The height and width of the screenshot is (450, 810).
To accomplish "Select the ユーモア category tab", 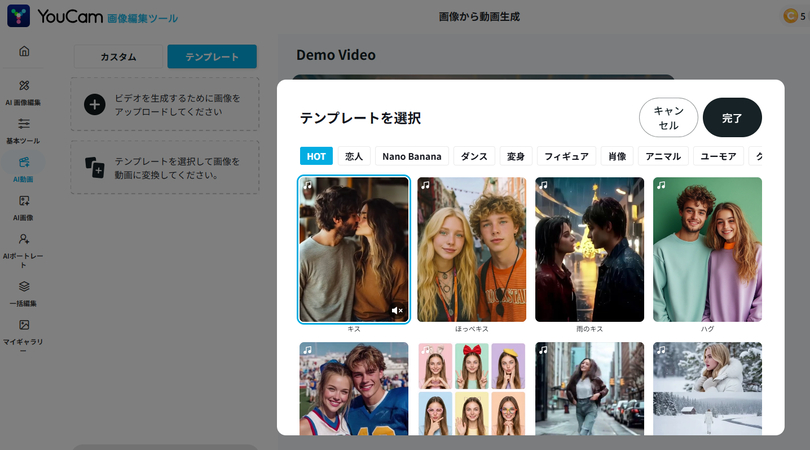I will pyautogui.click(x=718, y=156).
